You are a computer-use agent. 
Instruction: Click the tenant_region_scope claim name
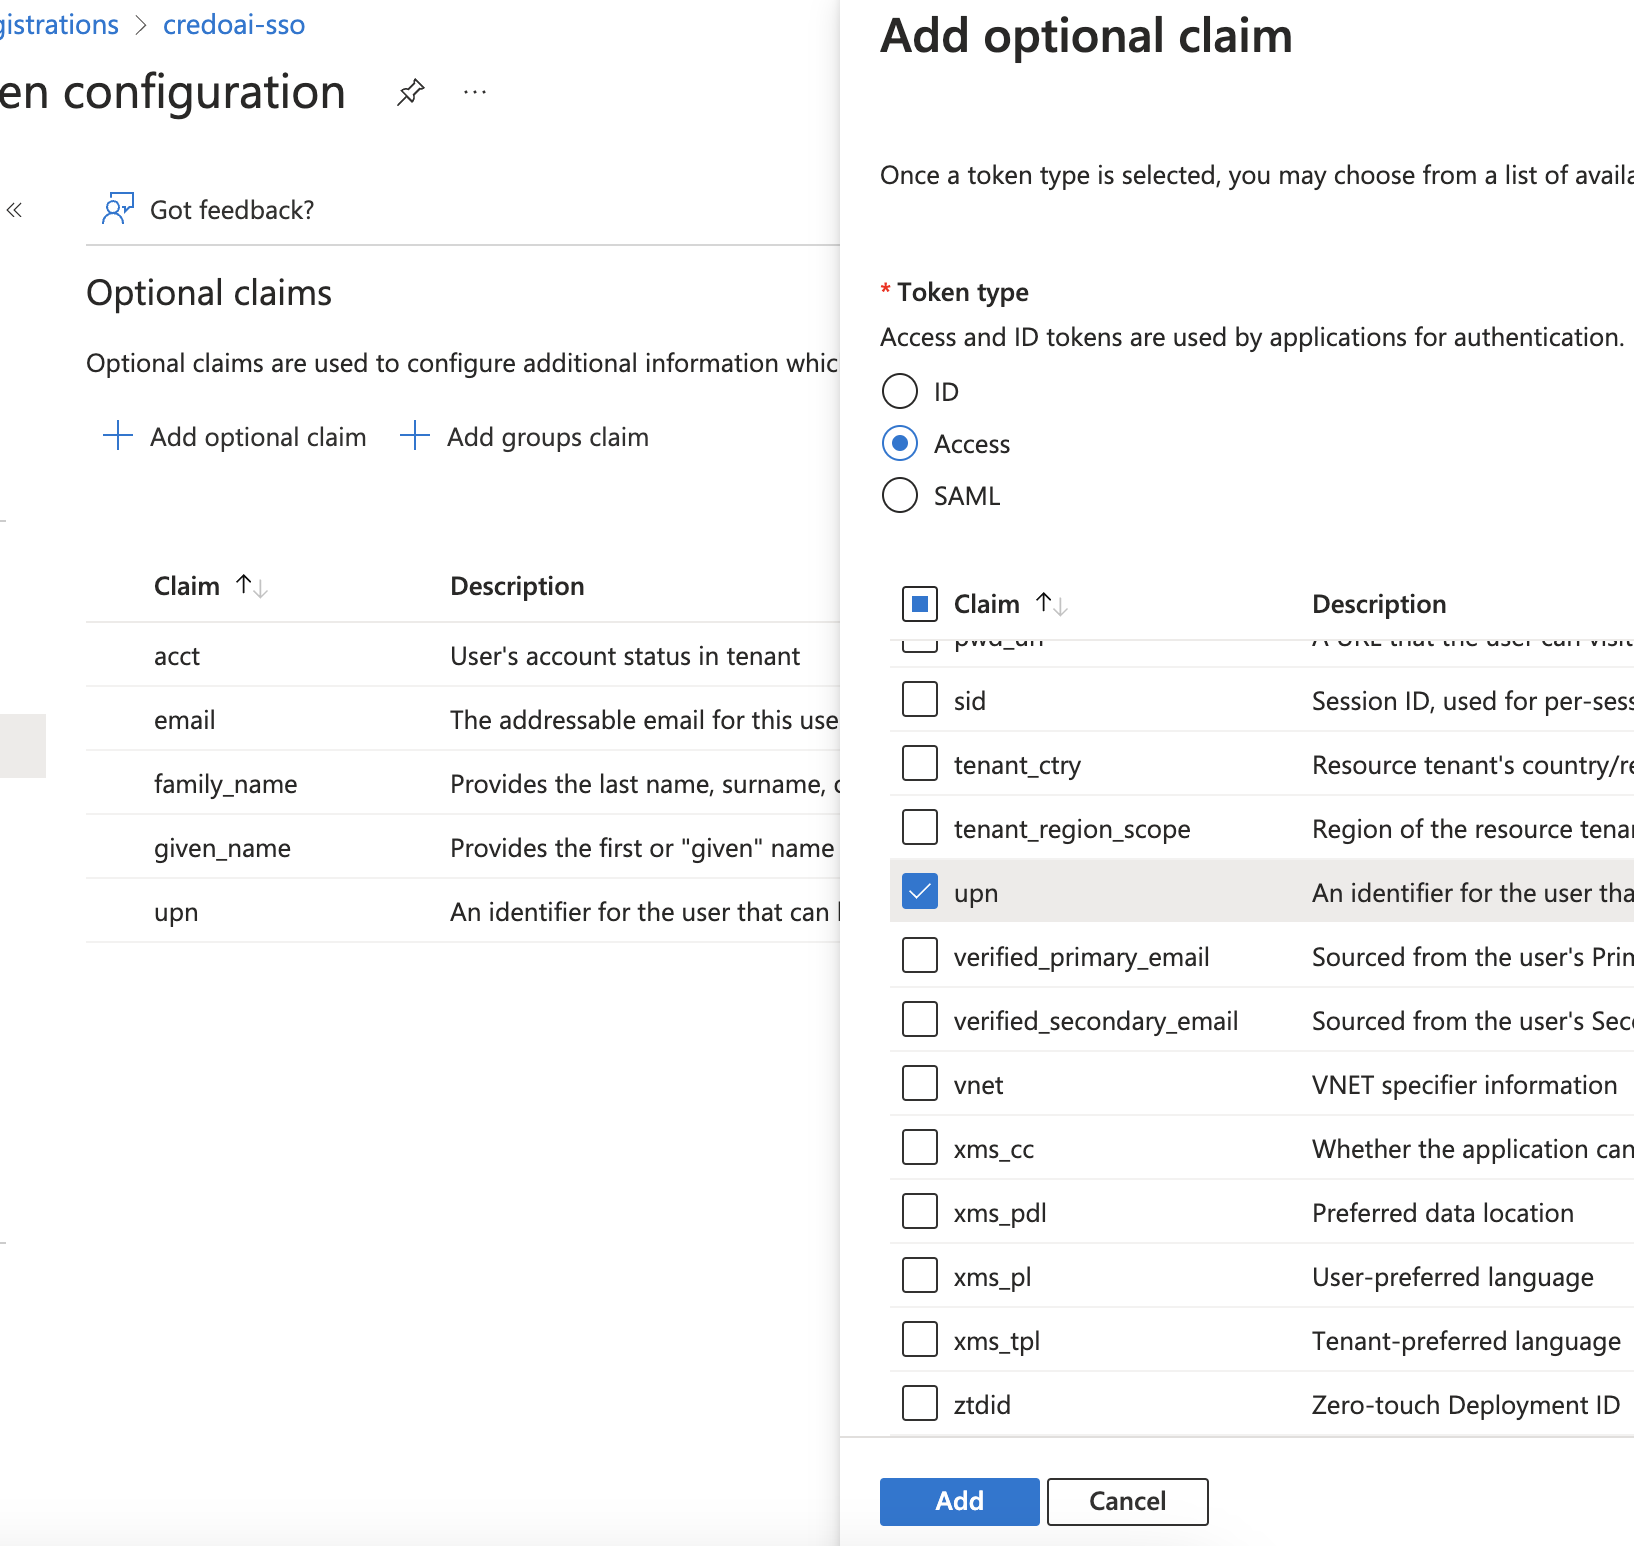click(1072, 829)
